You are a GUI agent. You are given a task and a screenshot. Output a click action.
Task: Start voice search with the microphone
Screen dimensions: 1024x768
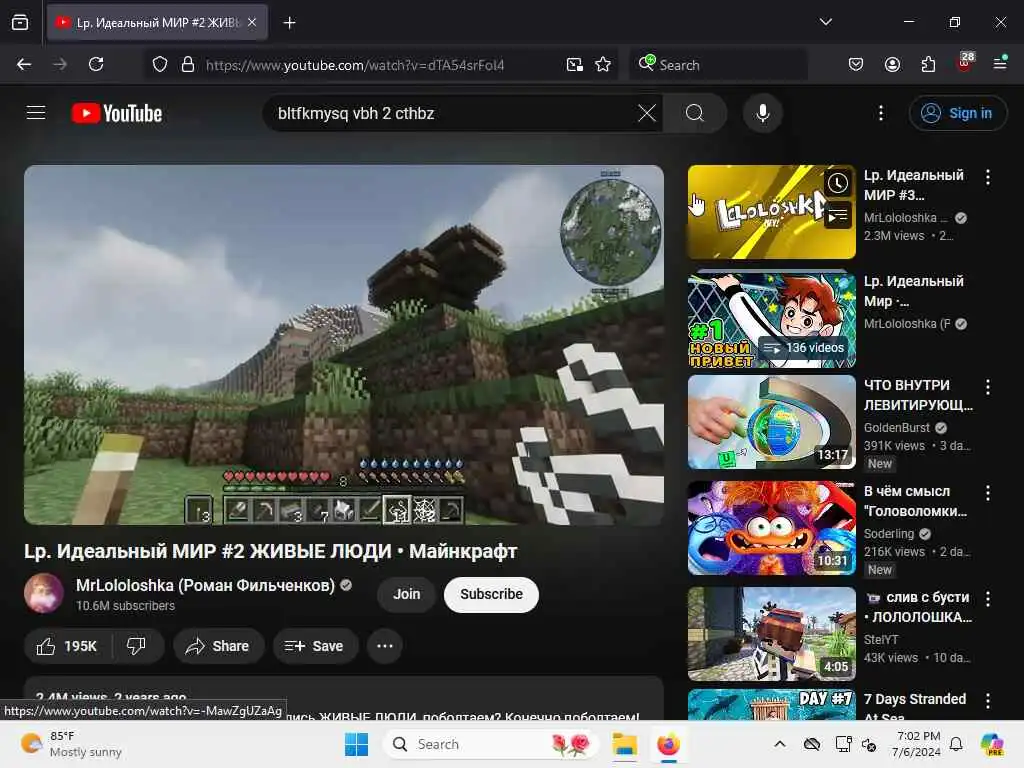[x=762, y=113]
